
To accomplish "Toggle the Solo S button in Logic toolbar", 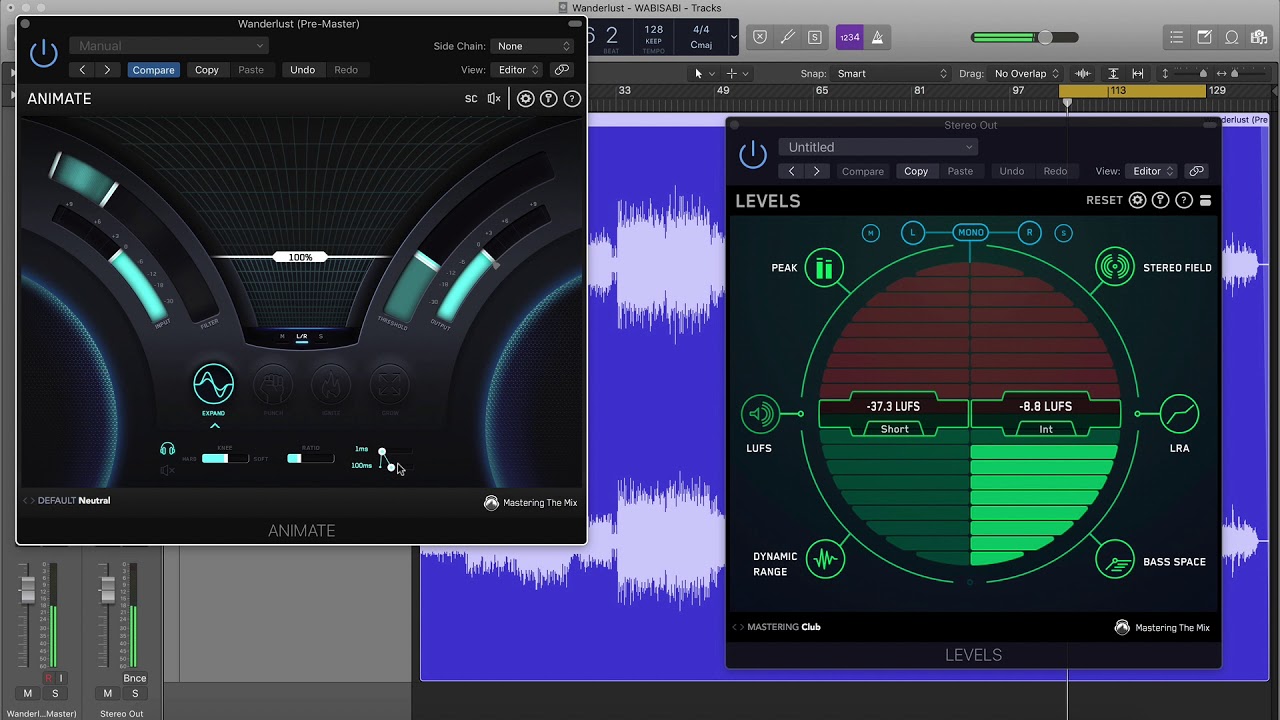I will [815, 37].
